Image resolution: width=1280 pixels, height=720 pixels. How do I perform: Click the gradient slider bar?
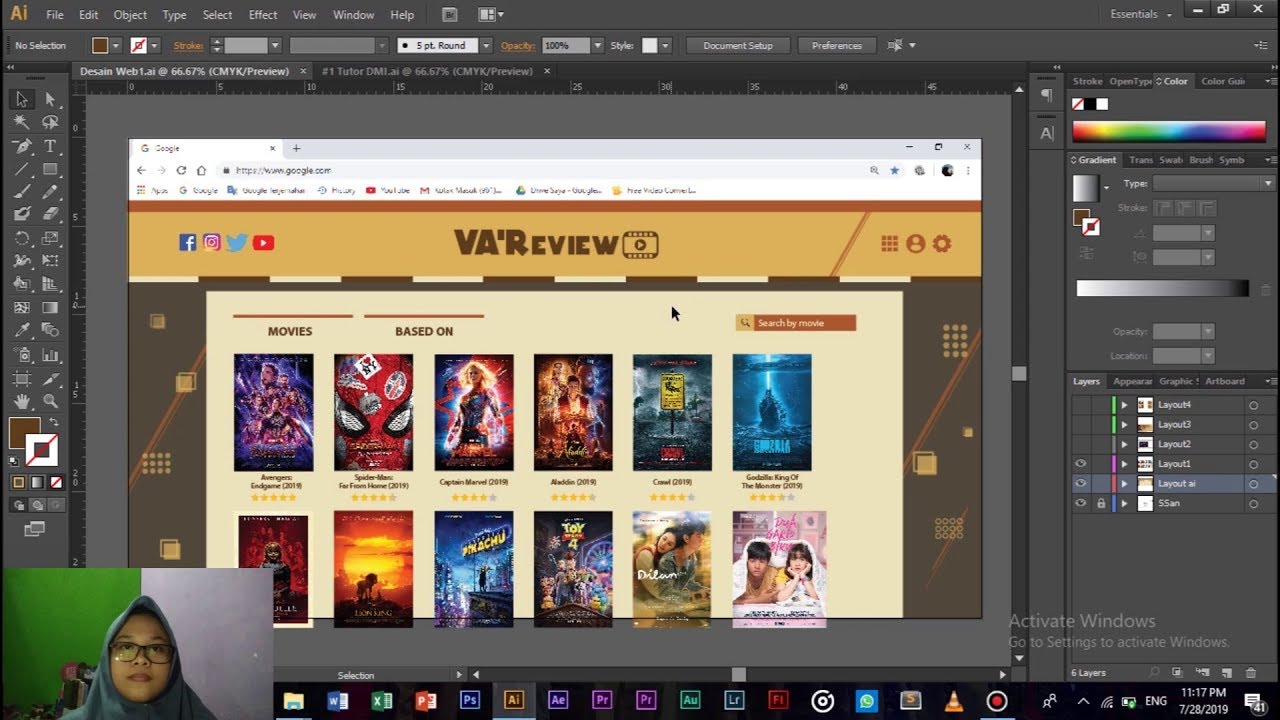pos(1162,288)
